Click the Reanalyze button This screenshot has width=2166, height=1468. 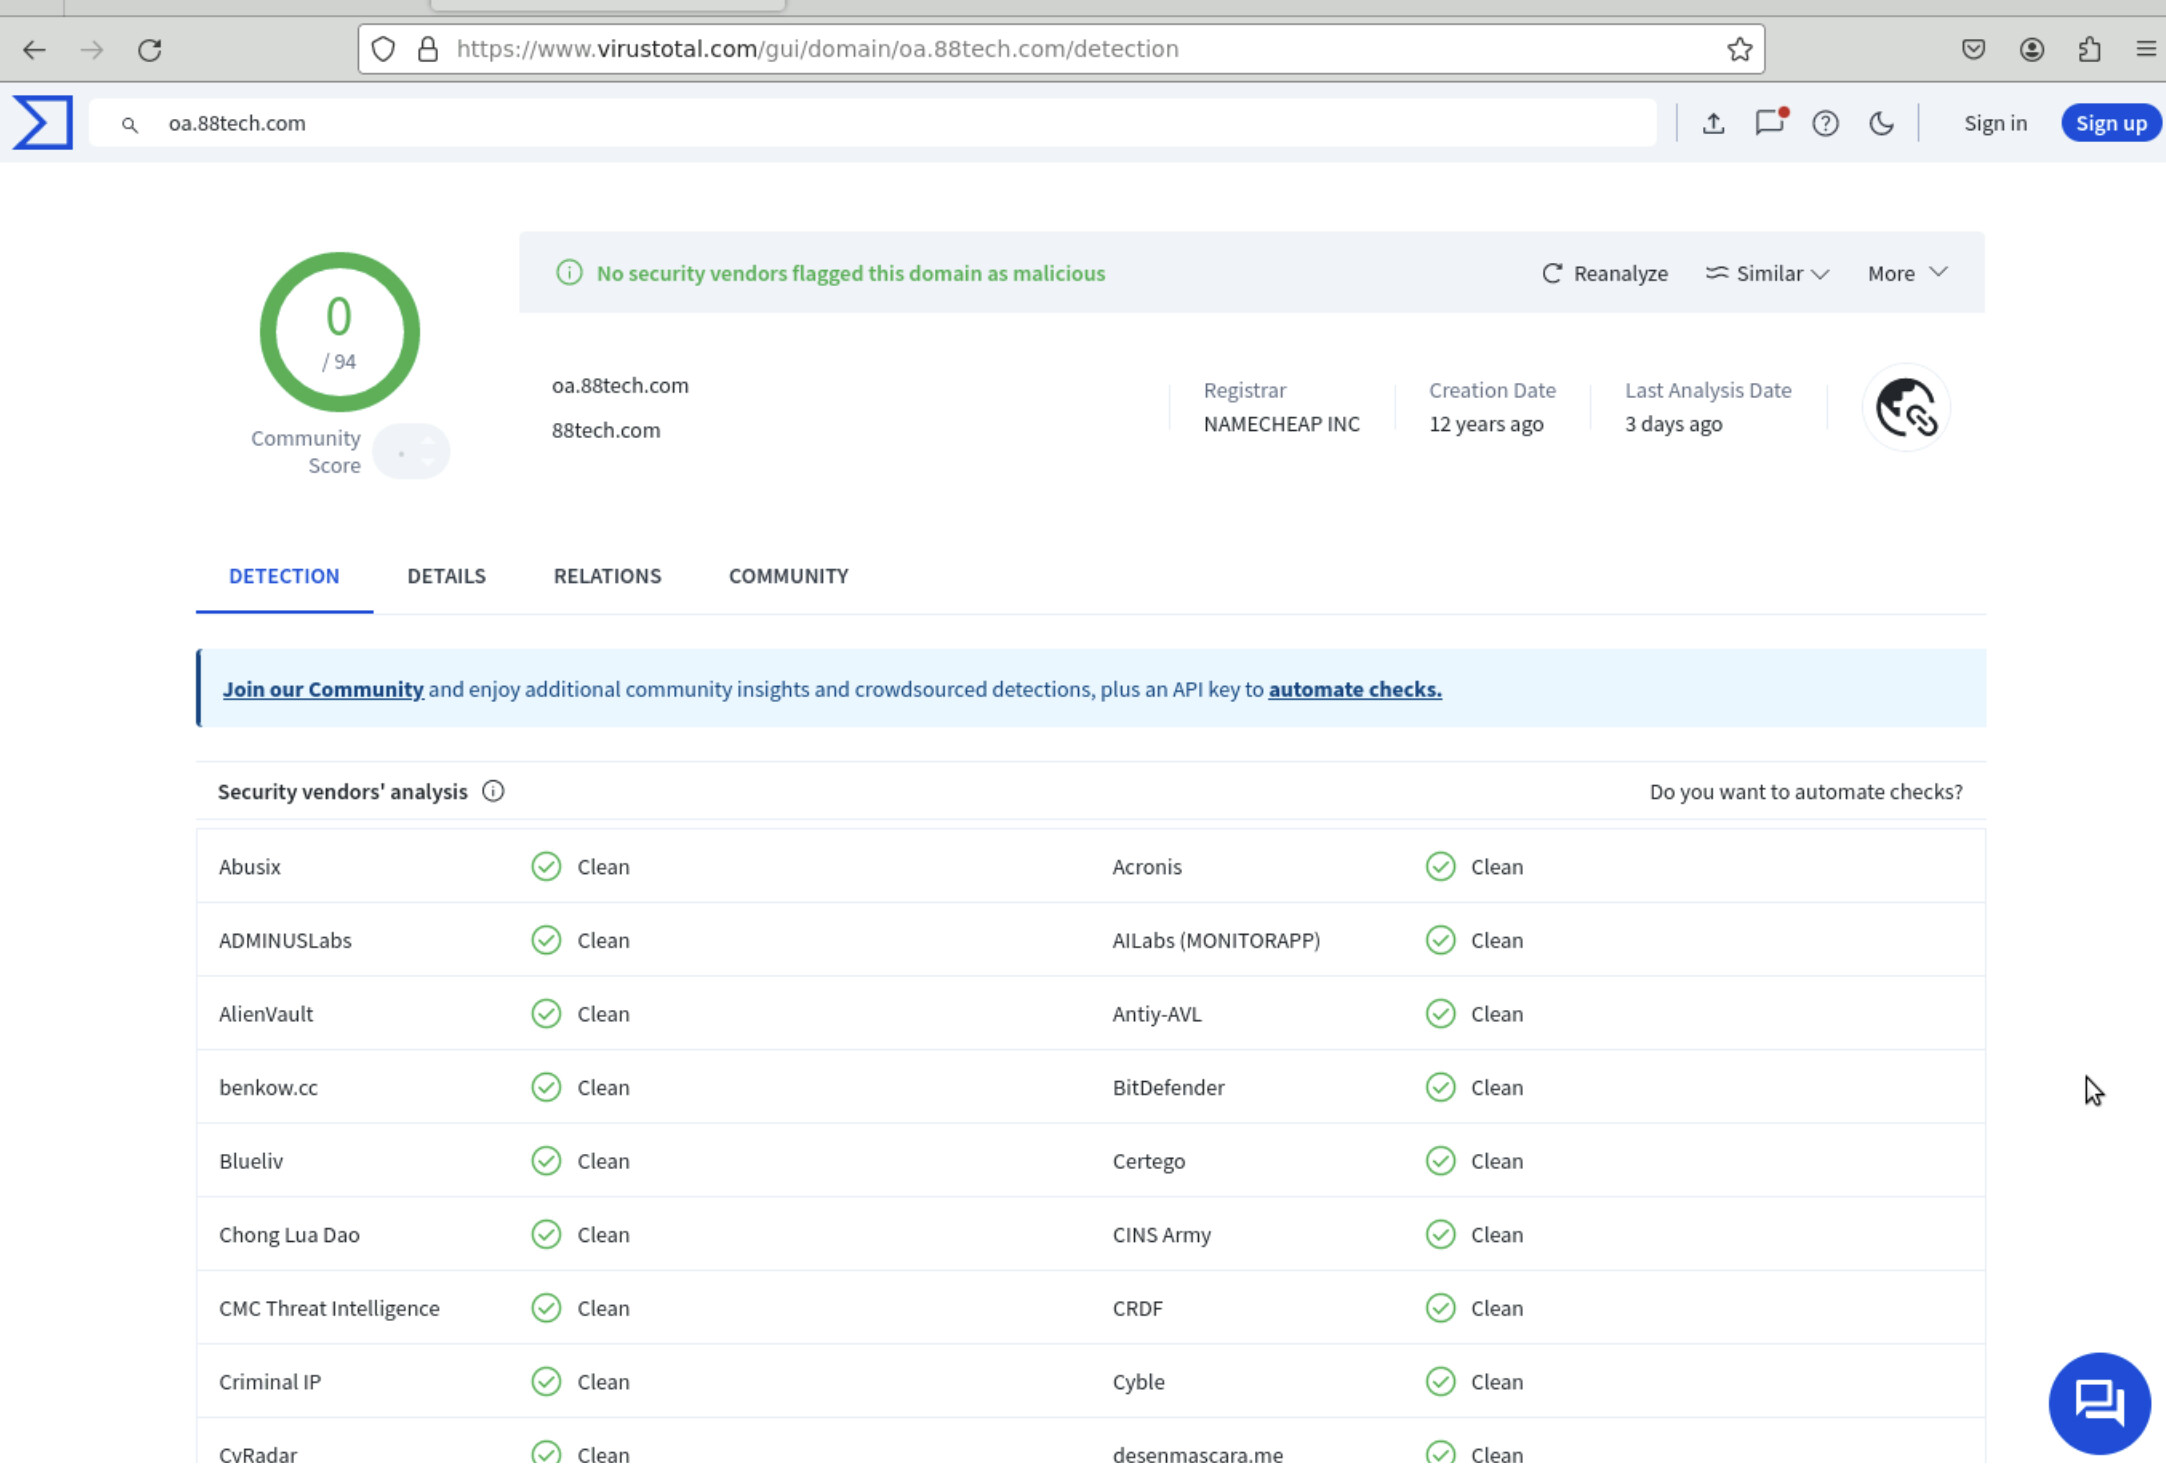coord(1605,273)
